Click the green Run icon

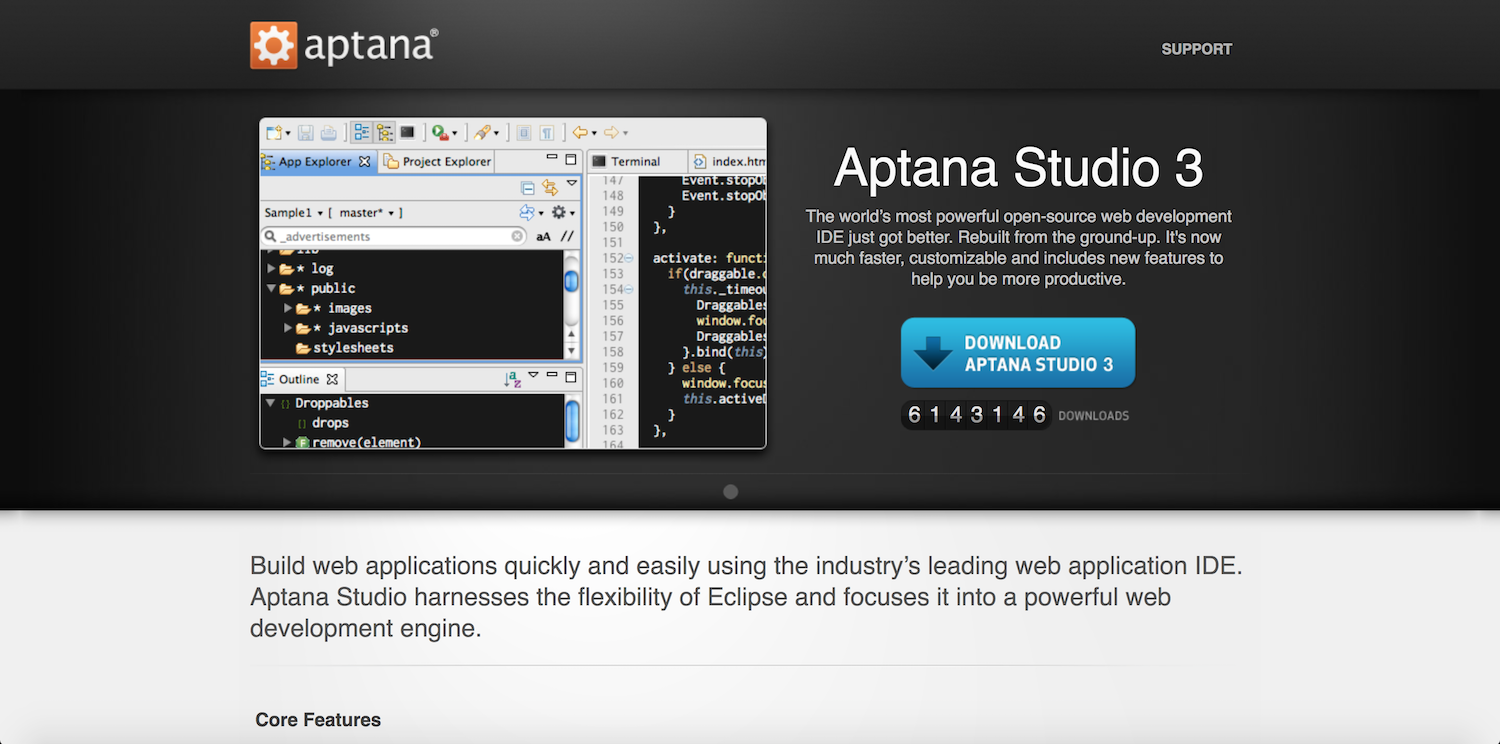[x=441, y=132]
